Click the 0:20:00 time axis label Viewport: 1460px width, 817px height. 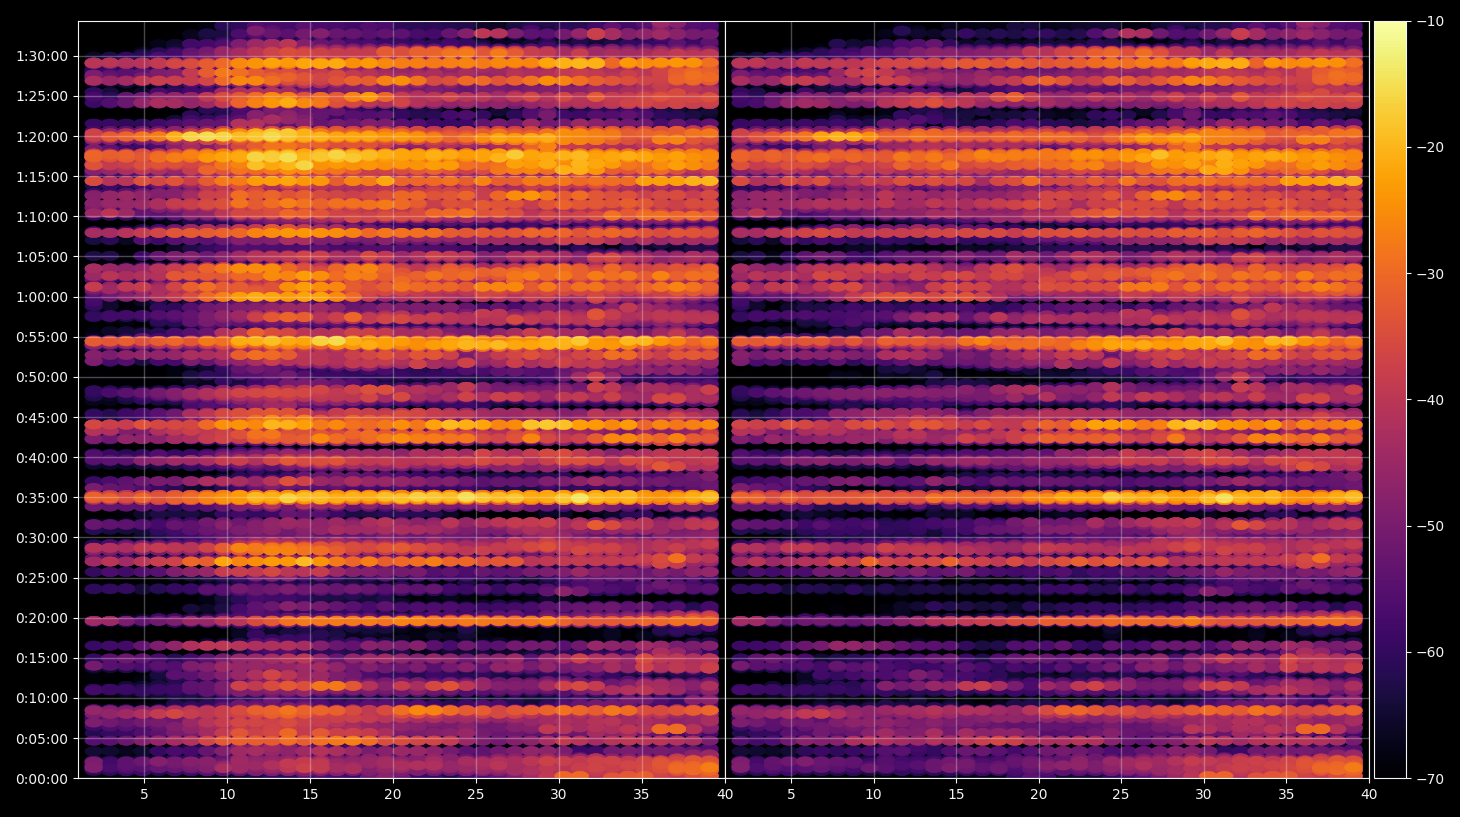(42, 618)
